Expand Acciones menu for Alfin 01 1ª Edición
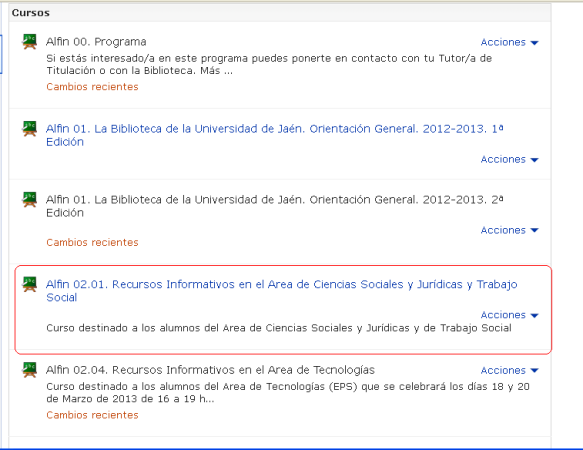The image size is (583, 450). [509, 160]
